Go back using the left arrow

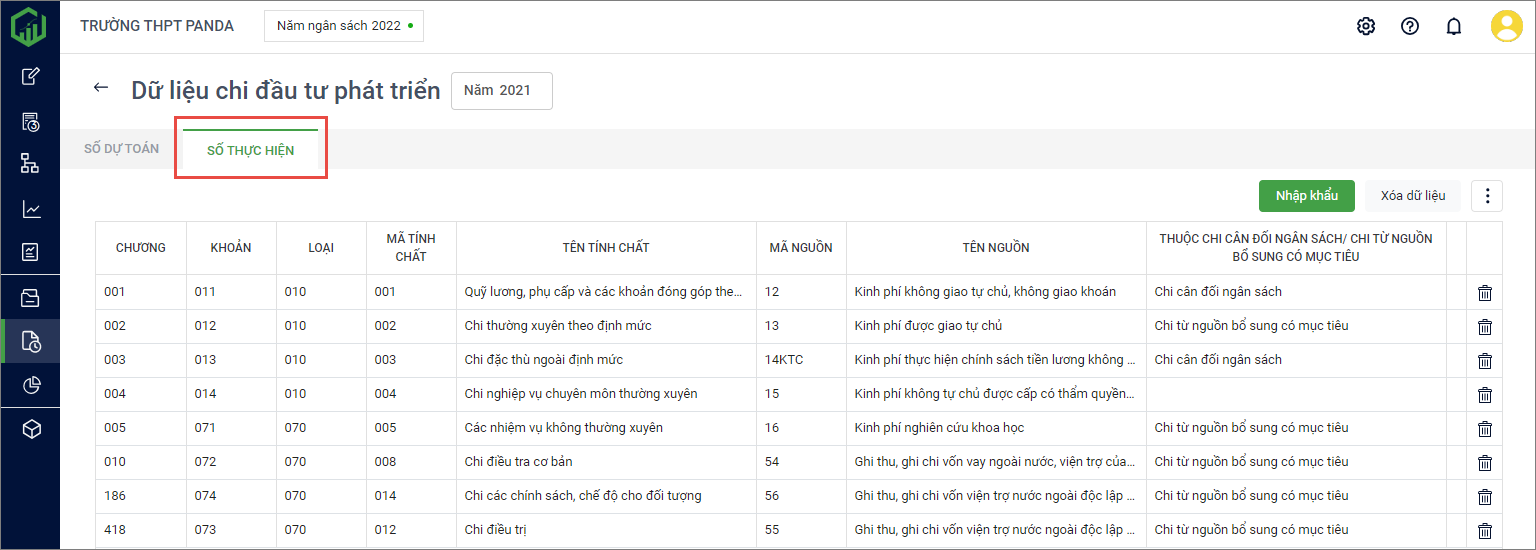point(100,88)
